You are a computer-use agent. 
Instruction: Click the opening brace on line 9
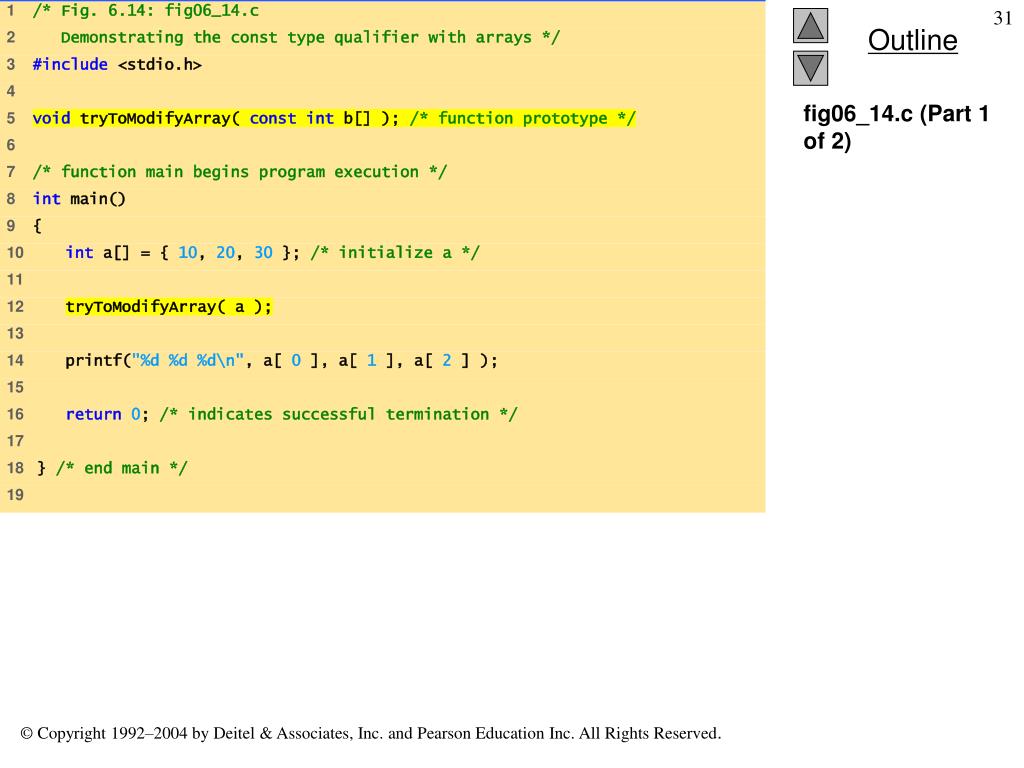pyautogui.click(x=37, y=226)
